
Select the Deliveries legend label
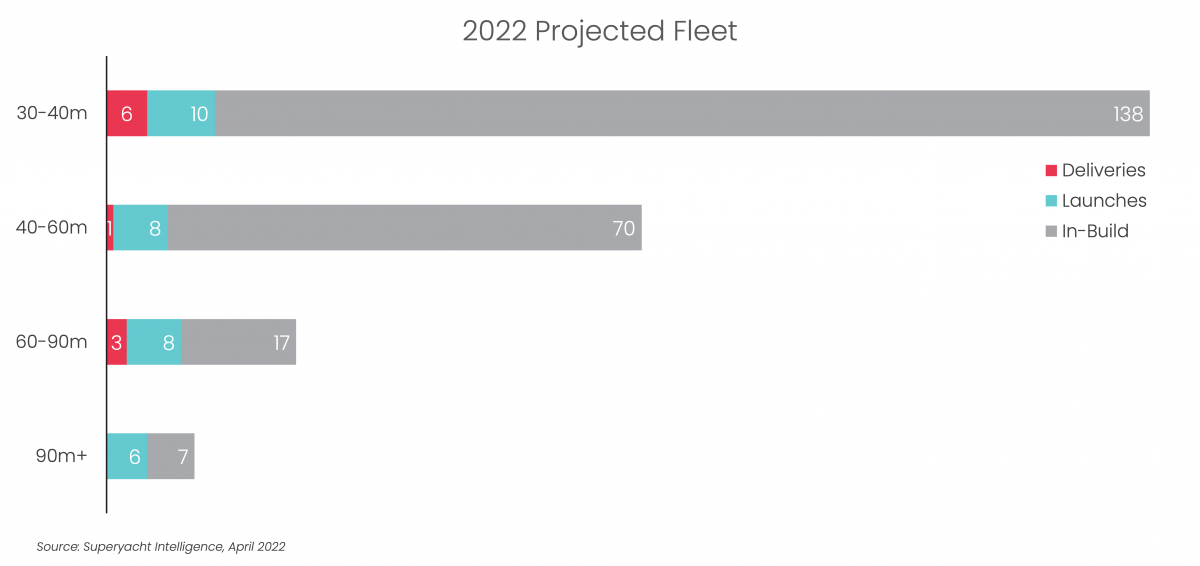pos(1104,171)
